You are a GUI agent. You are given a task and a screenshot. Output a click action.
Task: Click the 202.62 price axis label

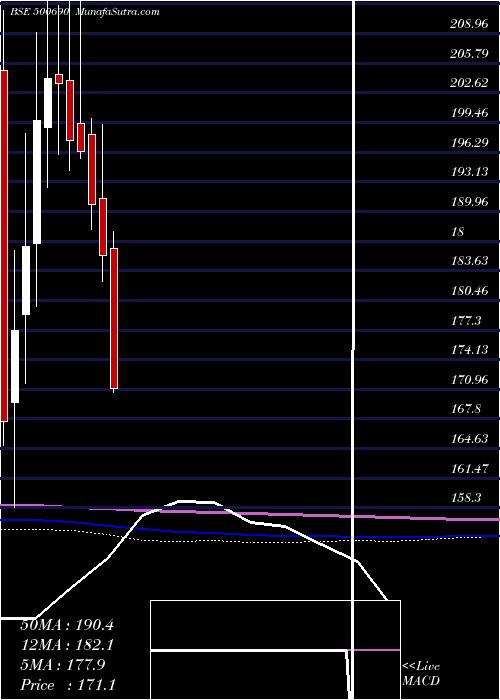click(x=469, y=83)
